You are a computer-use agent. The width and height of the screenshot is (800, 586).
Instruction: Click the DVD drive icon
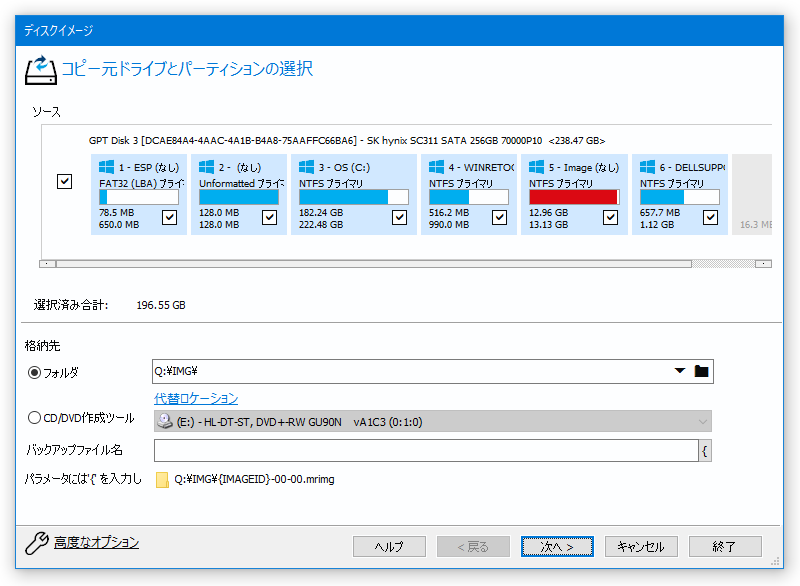165,421
